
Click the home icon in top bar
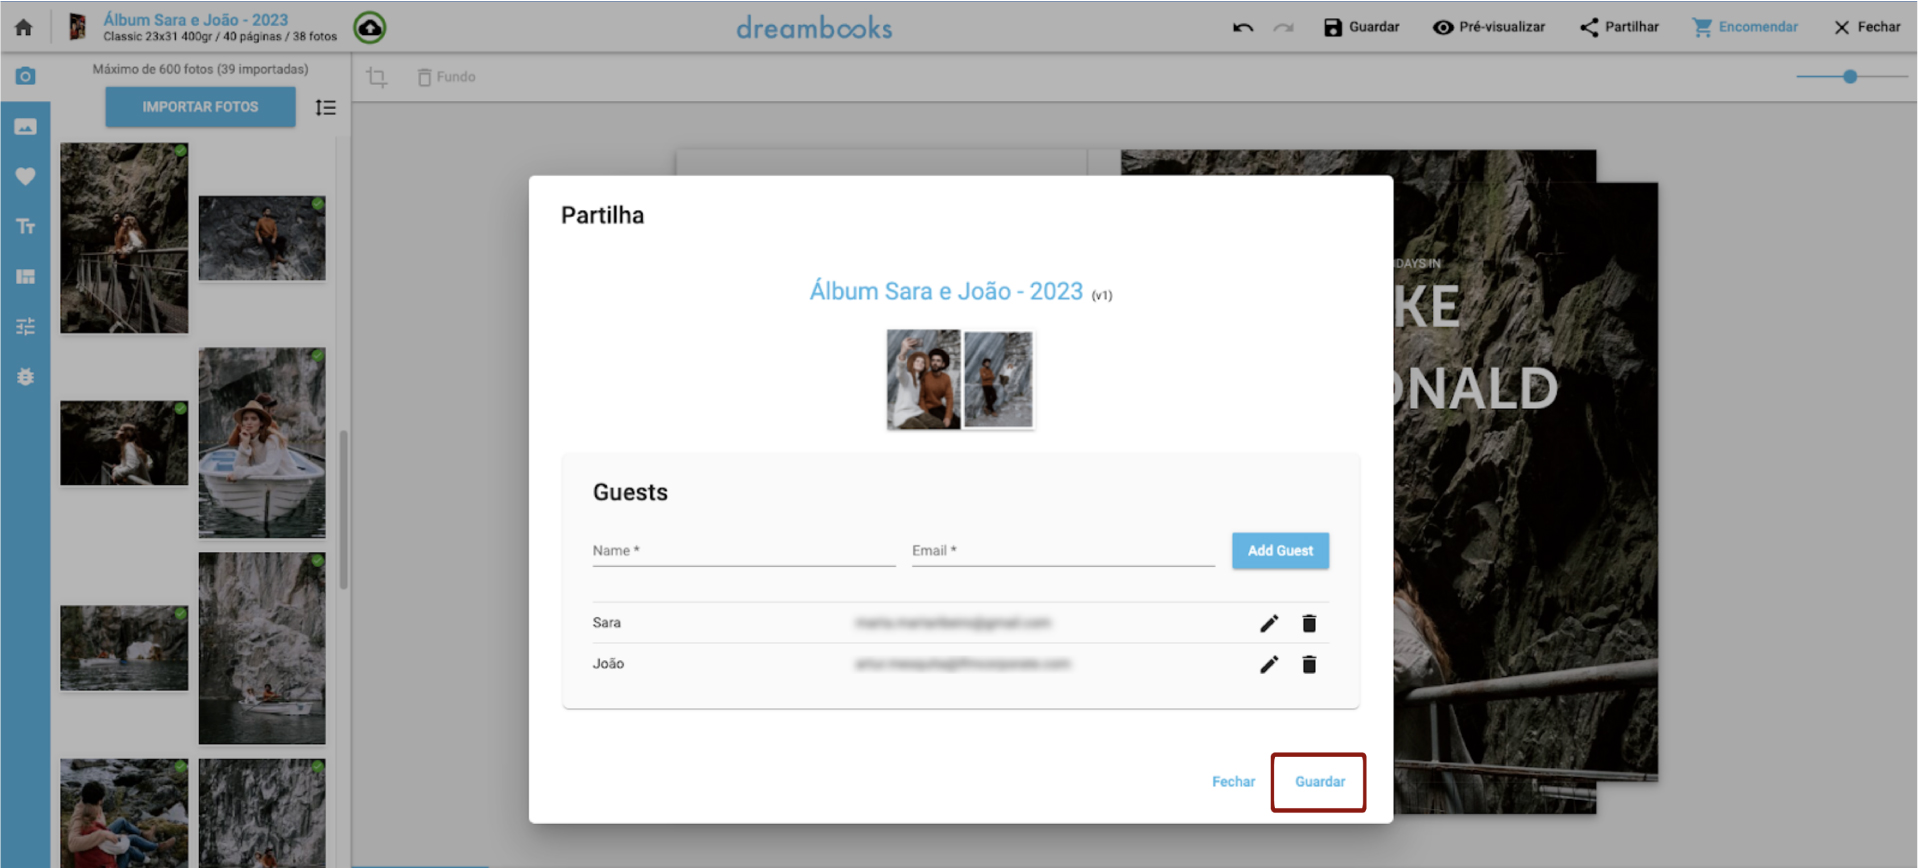24,27
